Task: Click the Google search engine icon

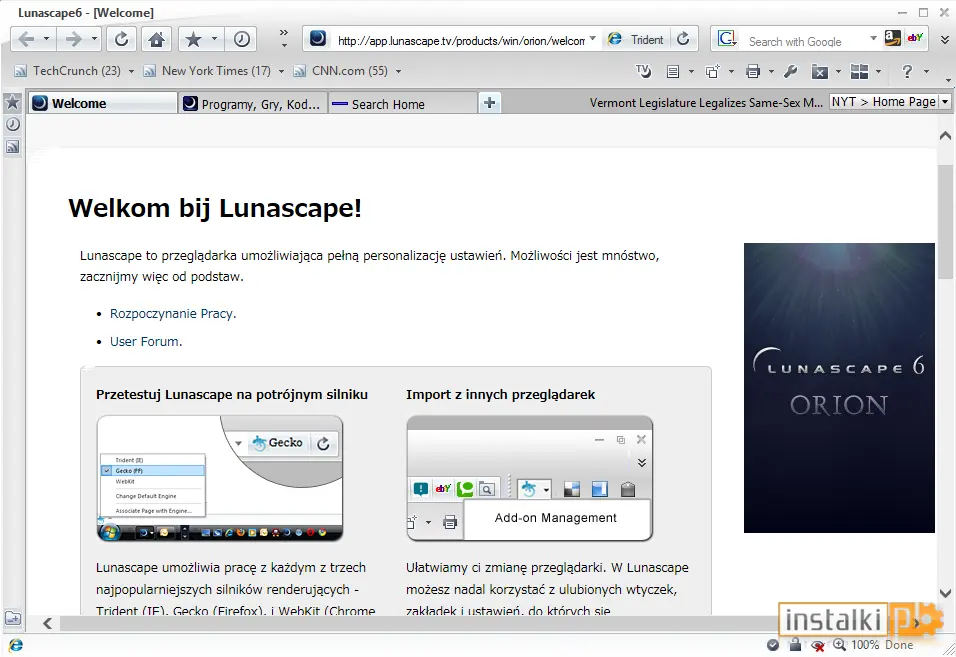Action: [x=726, y=39]
